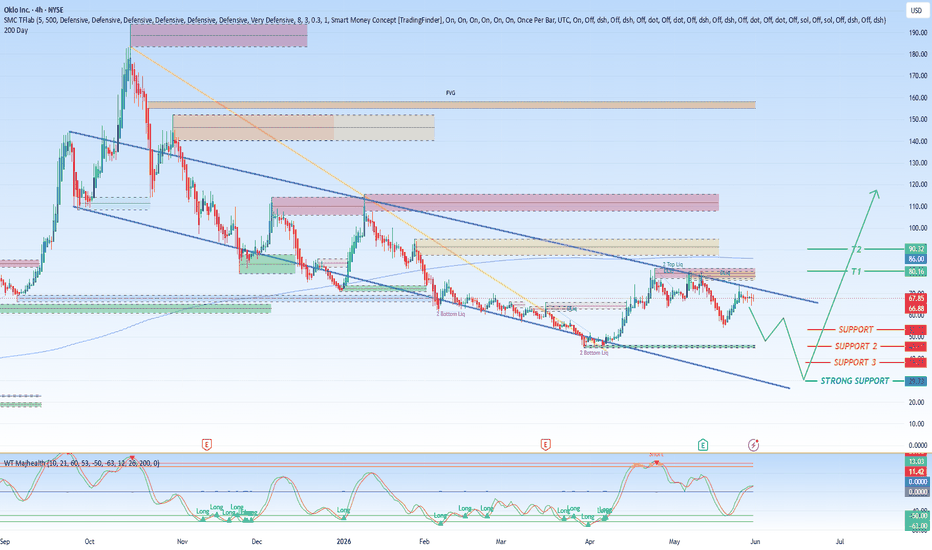This screenshot has height=550, width=932.
Task: Click the T2 target label
Action: 856,249
